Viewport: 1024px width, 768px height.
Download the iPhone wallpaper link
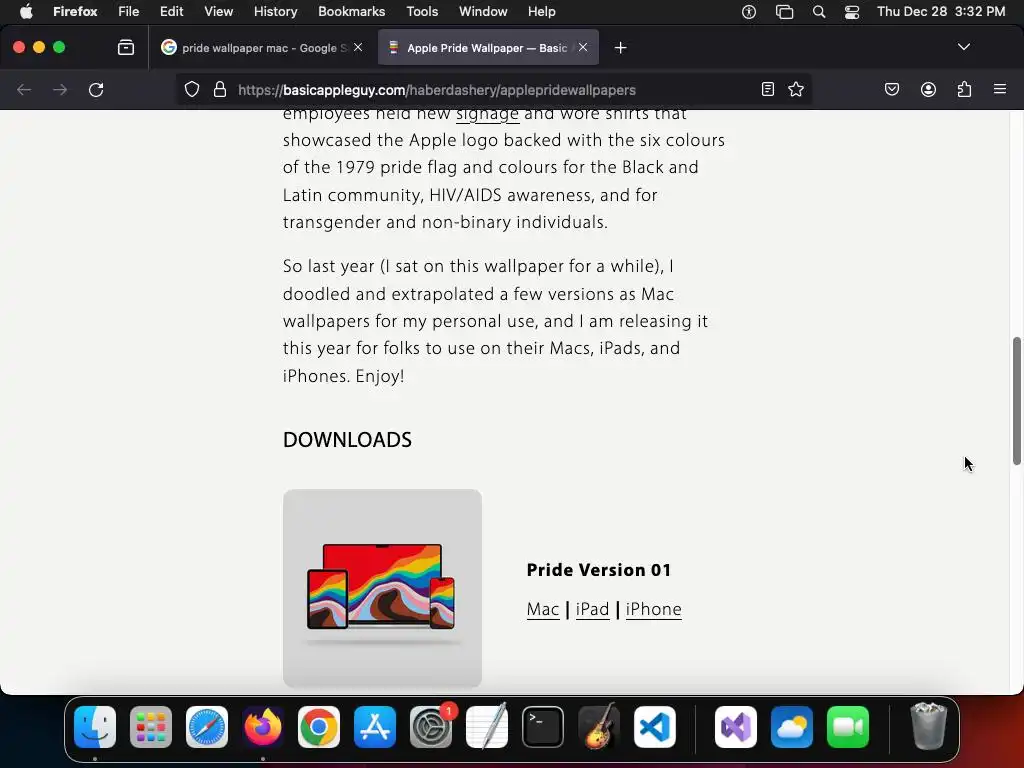click(x=654, y=609)
